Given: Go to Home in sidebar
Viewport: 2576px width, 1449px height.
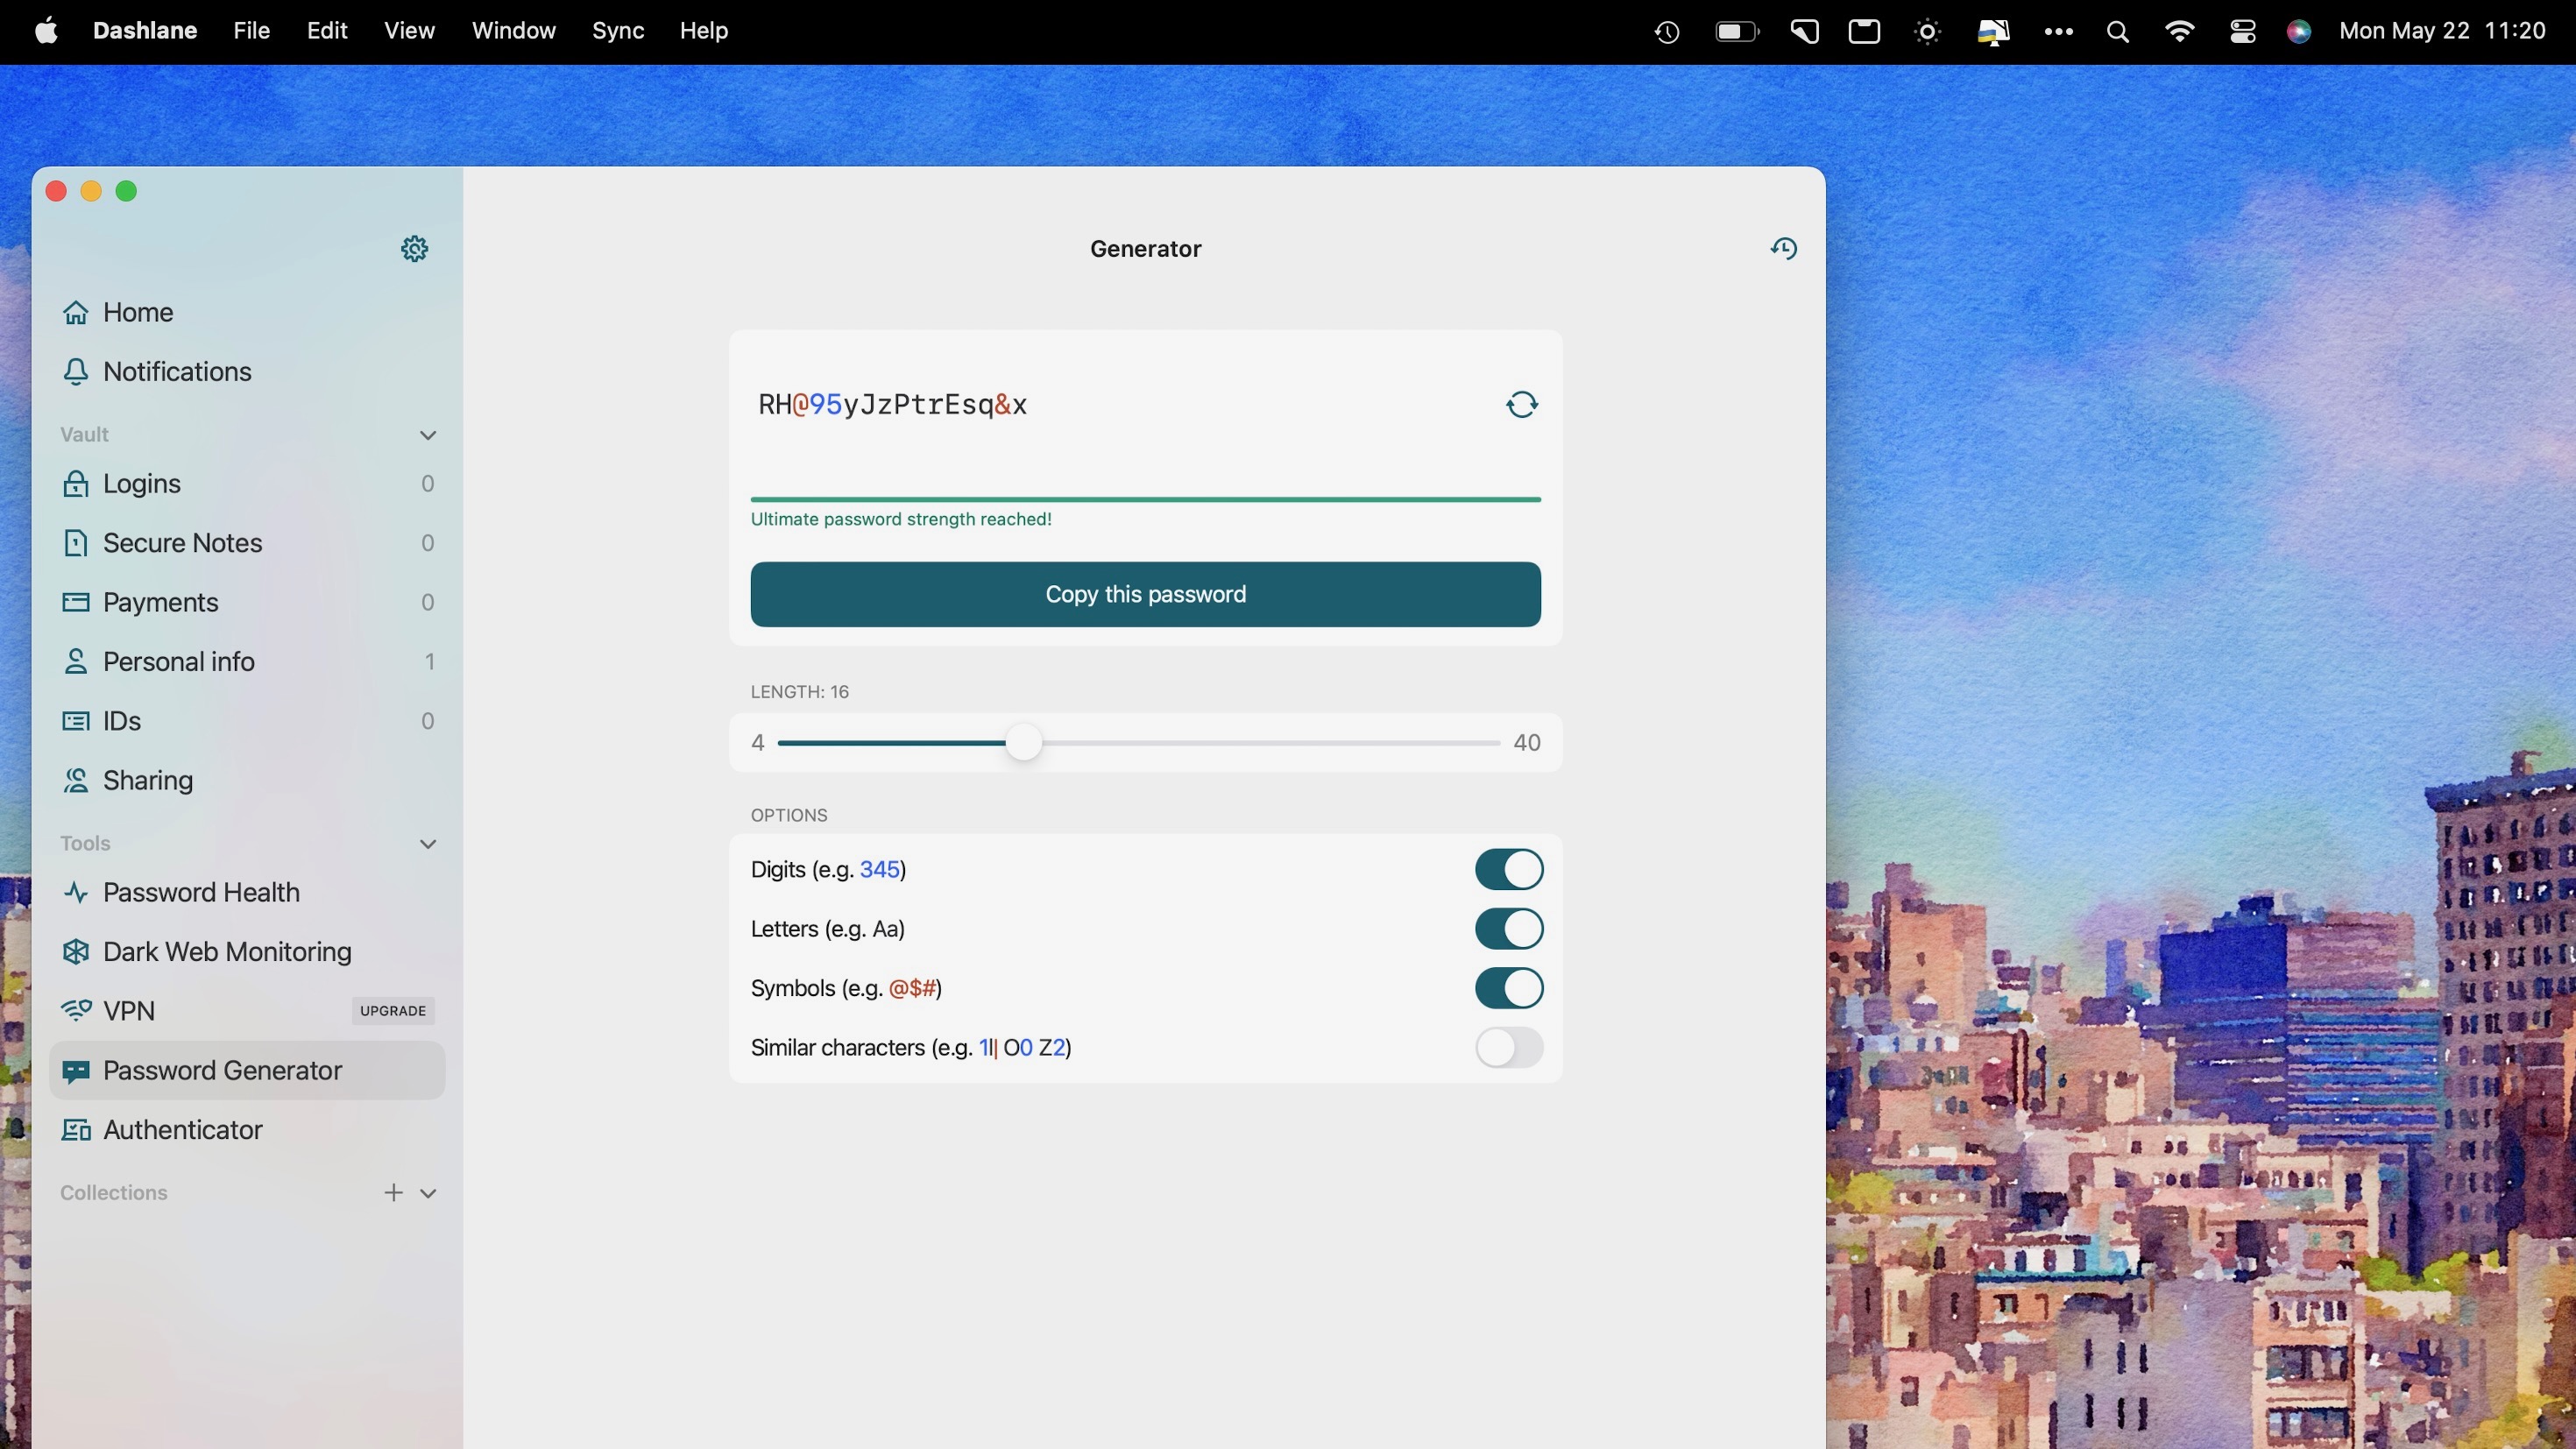Looking at the screenshot, I should tap(247, 313).
